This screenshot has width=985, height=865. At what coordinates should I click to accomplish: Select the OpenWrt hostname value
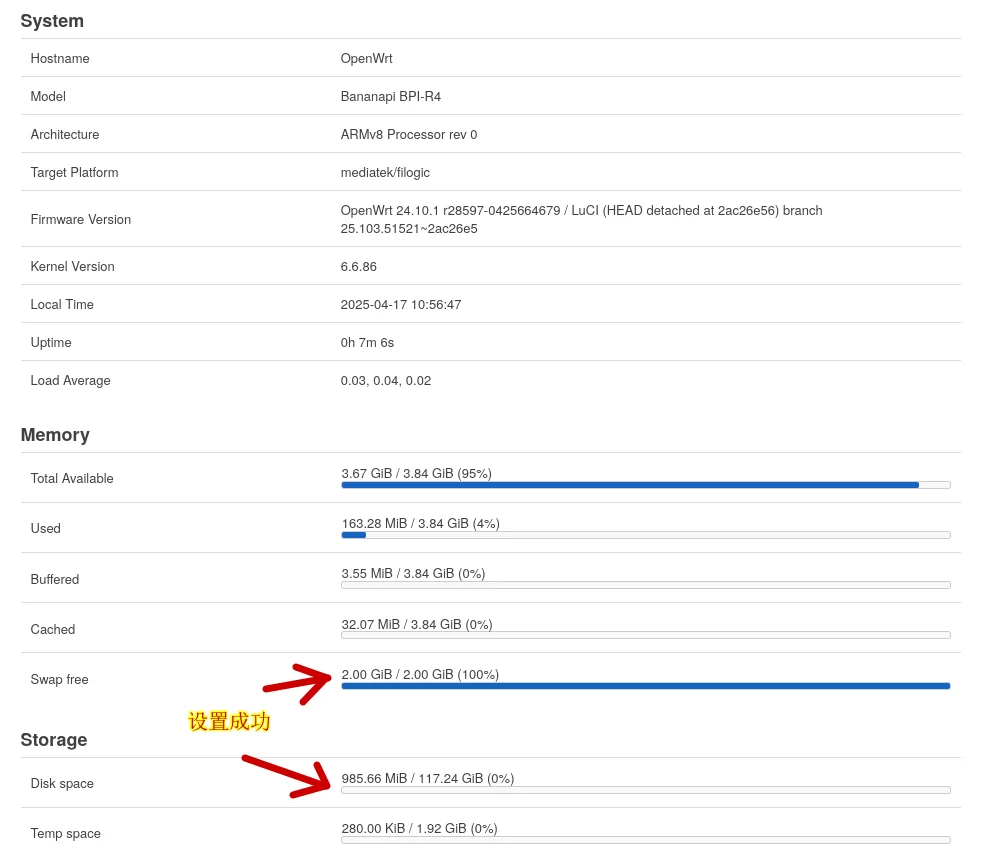pyautogui.click(x=366, y=58)
